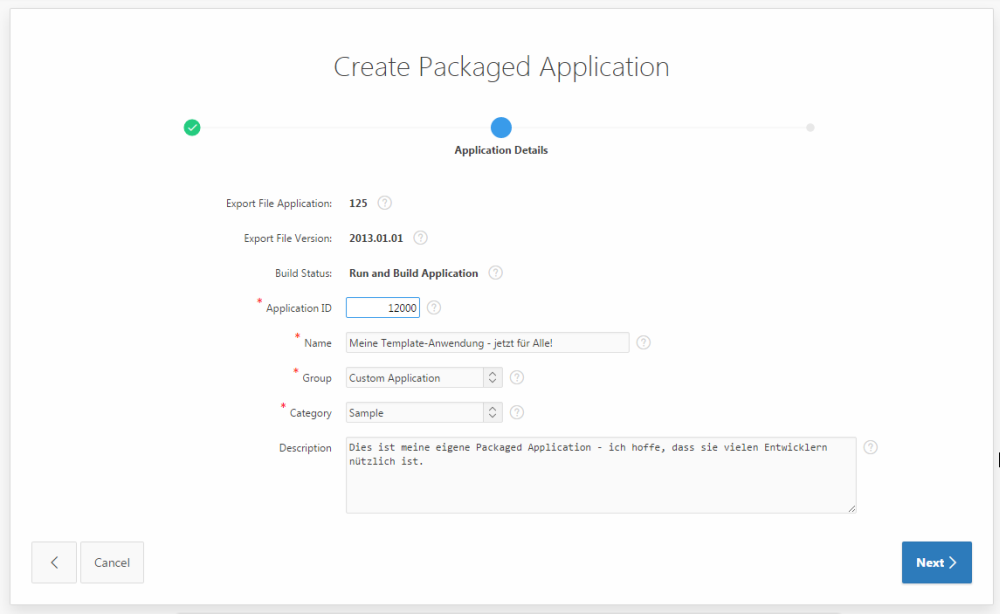Go back using the left arrow button
1000x614 pixels.
click(54, 562)
